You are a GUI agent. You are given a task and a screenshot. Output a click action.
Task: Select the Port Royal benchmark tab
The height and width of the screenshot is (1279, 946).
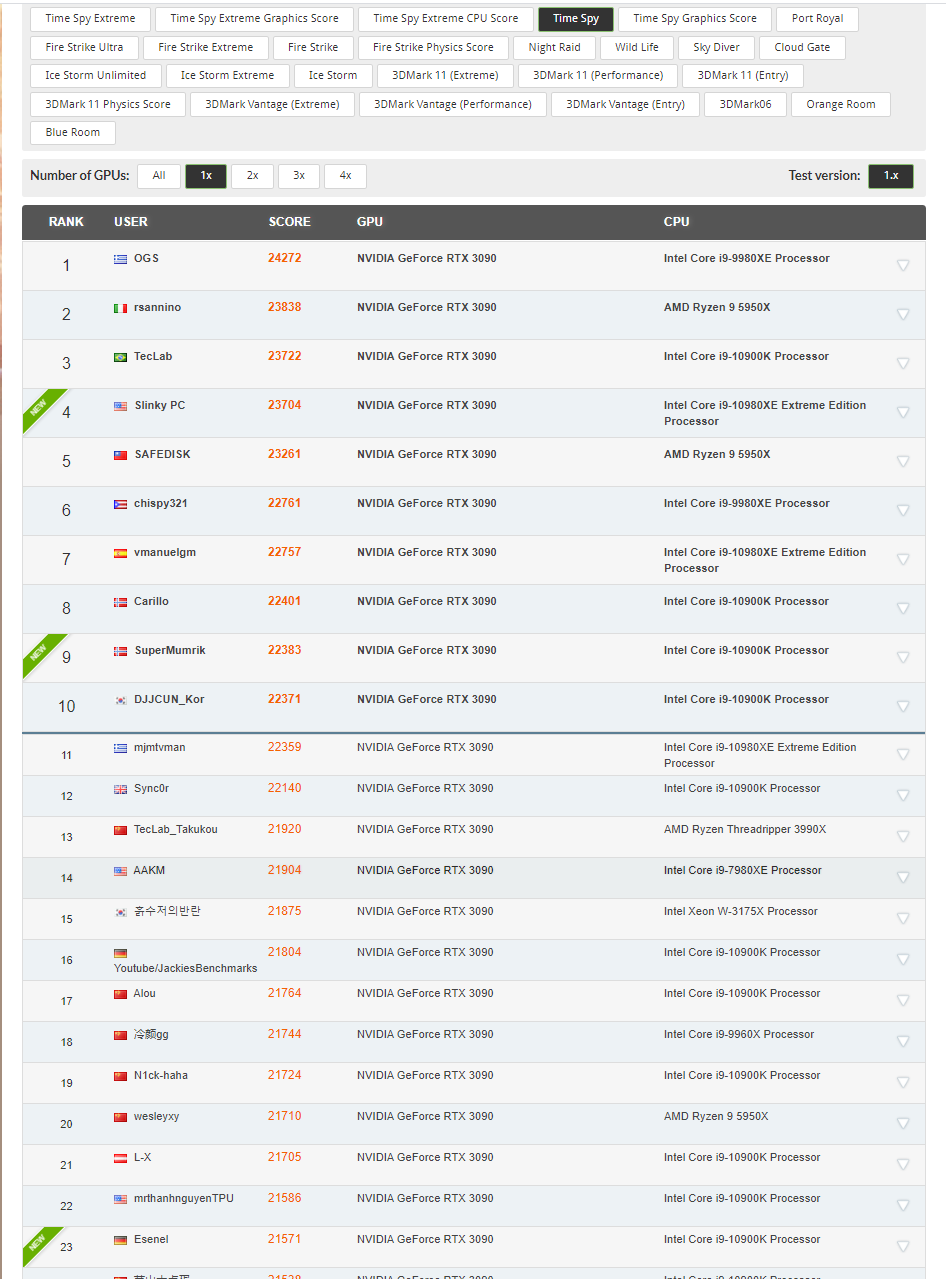(x=817, y=19)
